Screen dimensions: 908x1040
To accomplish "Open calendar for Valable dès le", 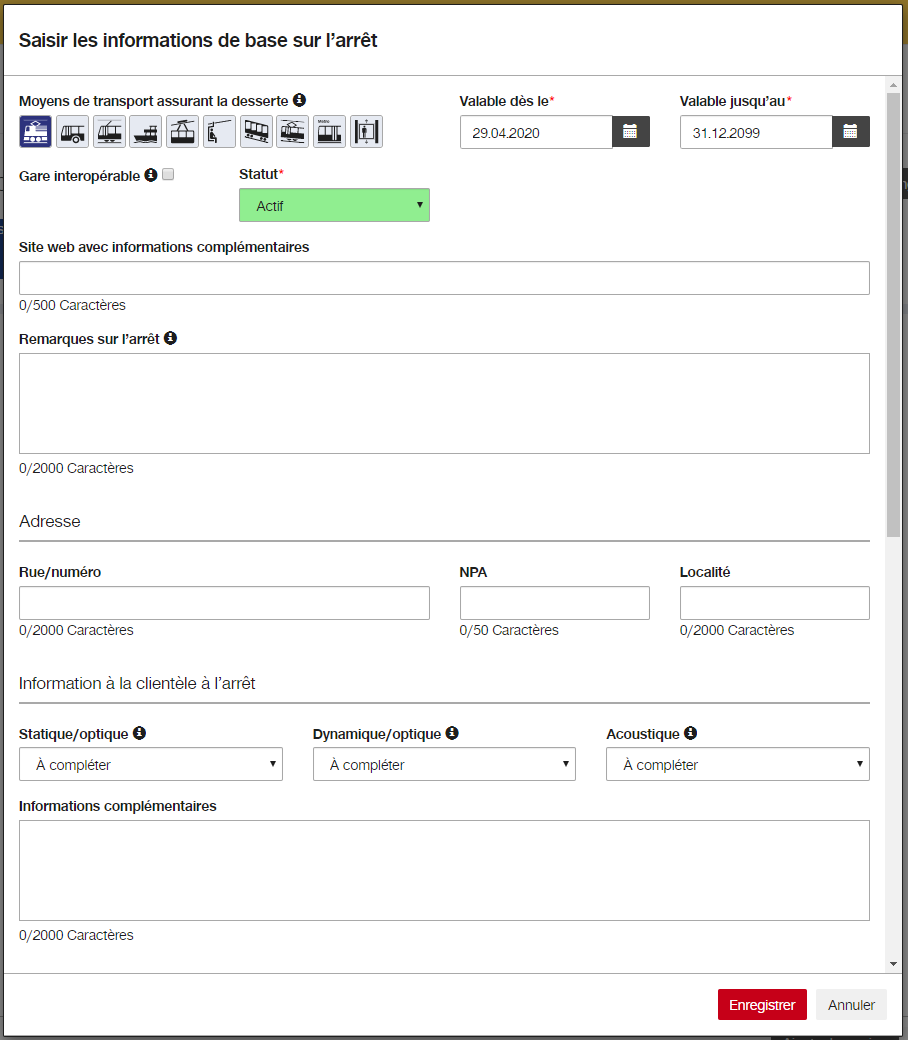I will click(631, 132).
